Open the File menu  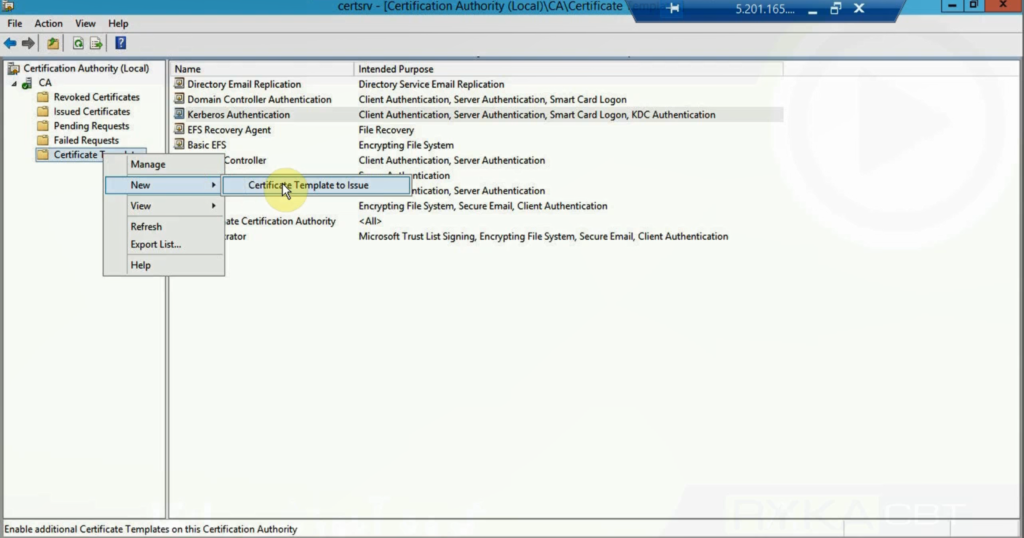(x=14, y=24)
